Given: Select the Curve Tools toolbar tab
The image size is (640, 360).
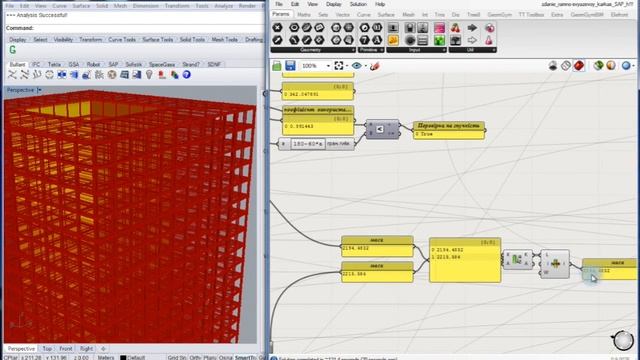Looking at the screenshot, I should point(122,40).
